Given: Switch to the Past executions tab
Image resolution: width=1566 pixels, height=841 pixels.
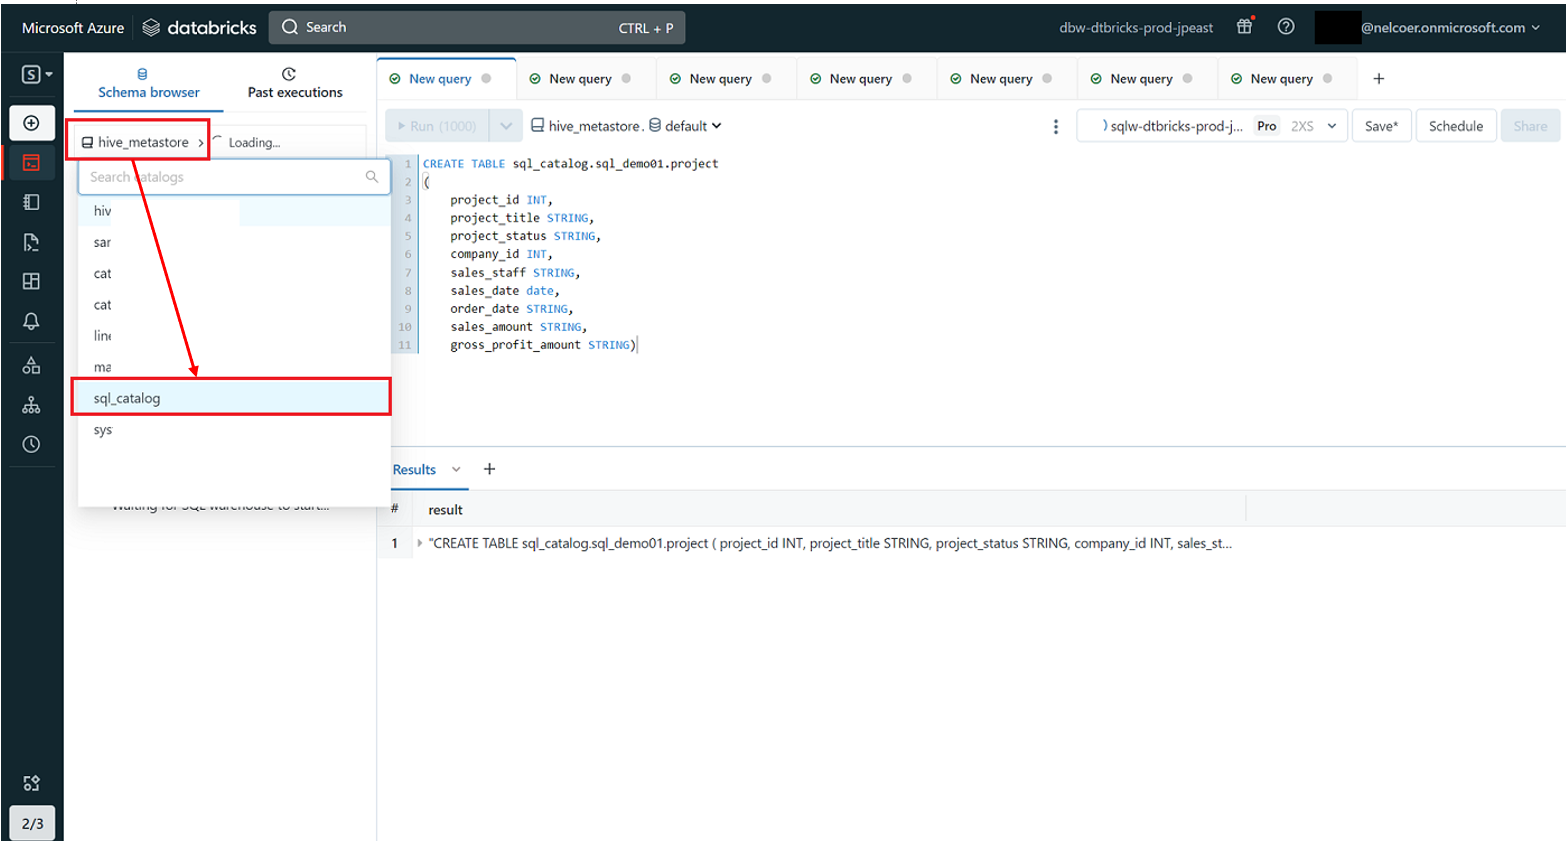Looking at the screenshot, I should (x=295, y=83).
